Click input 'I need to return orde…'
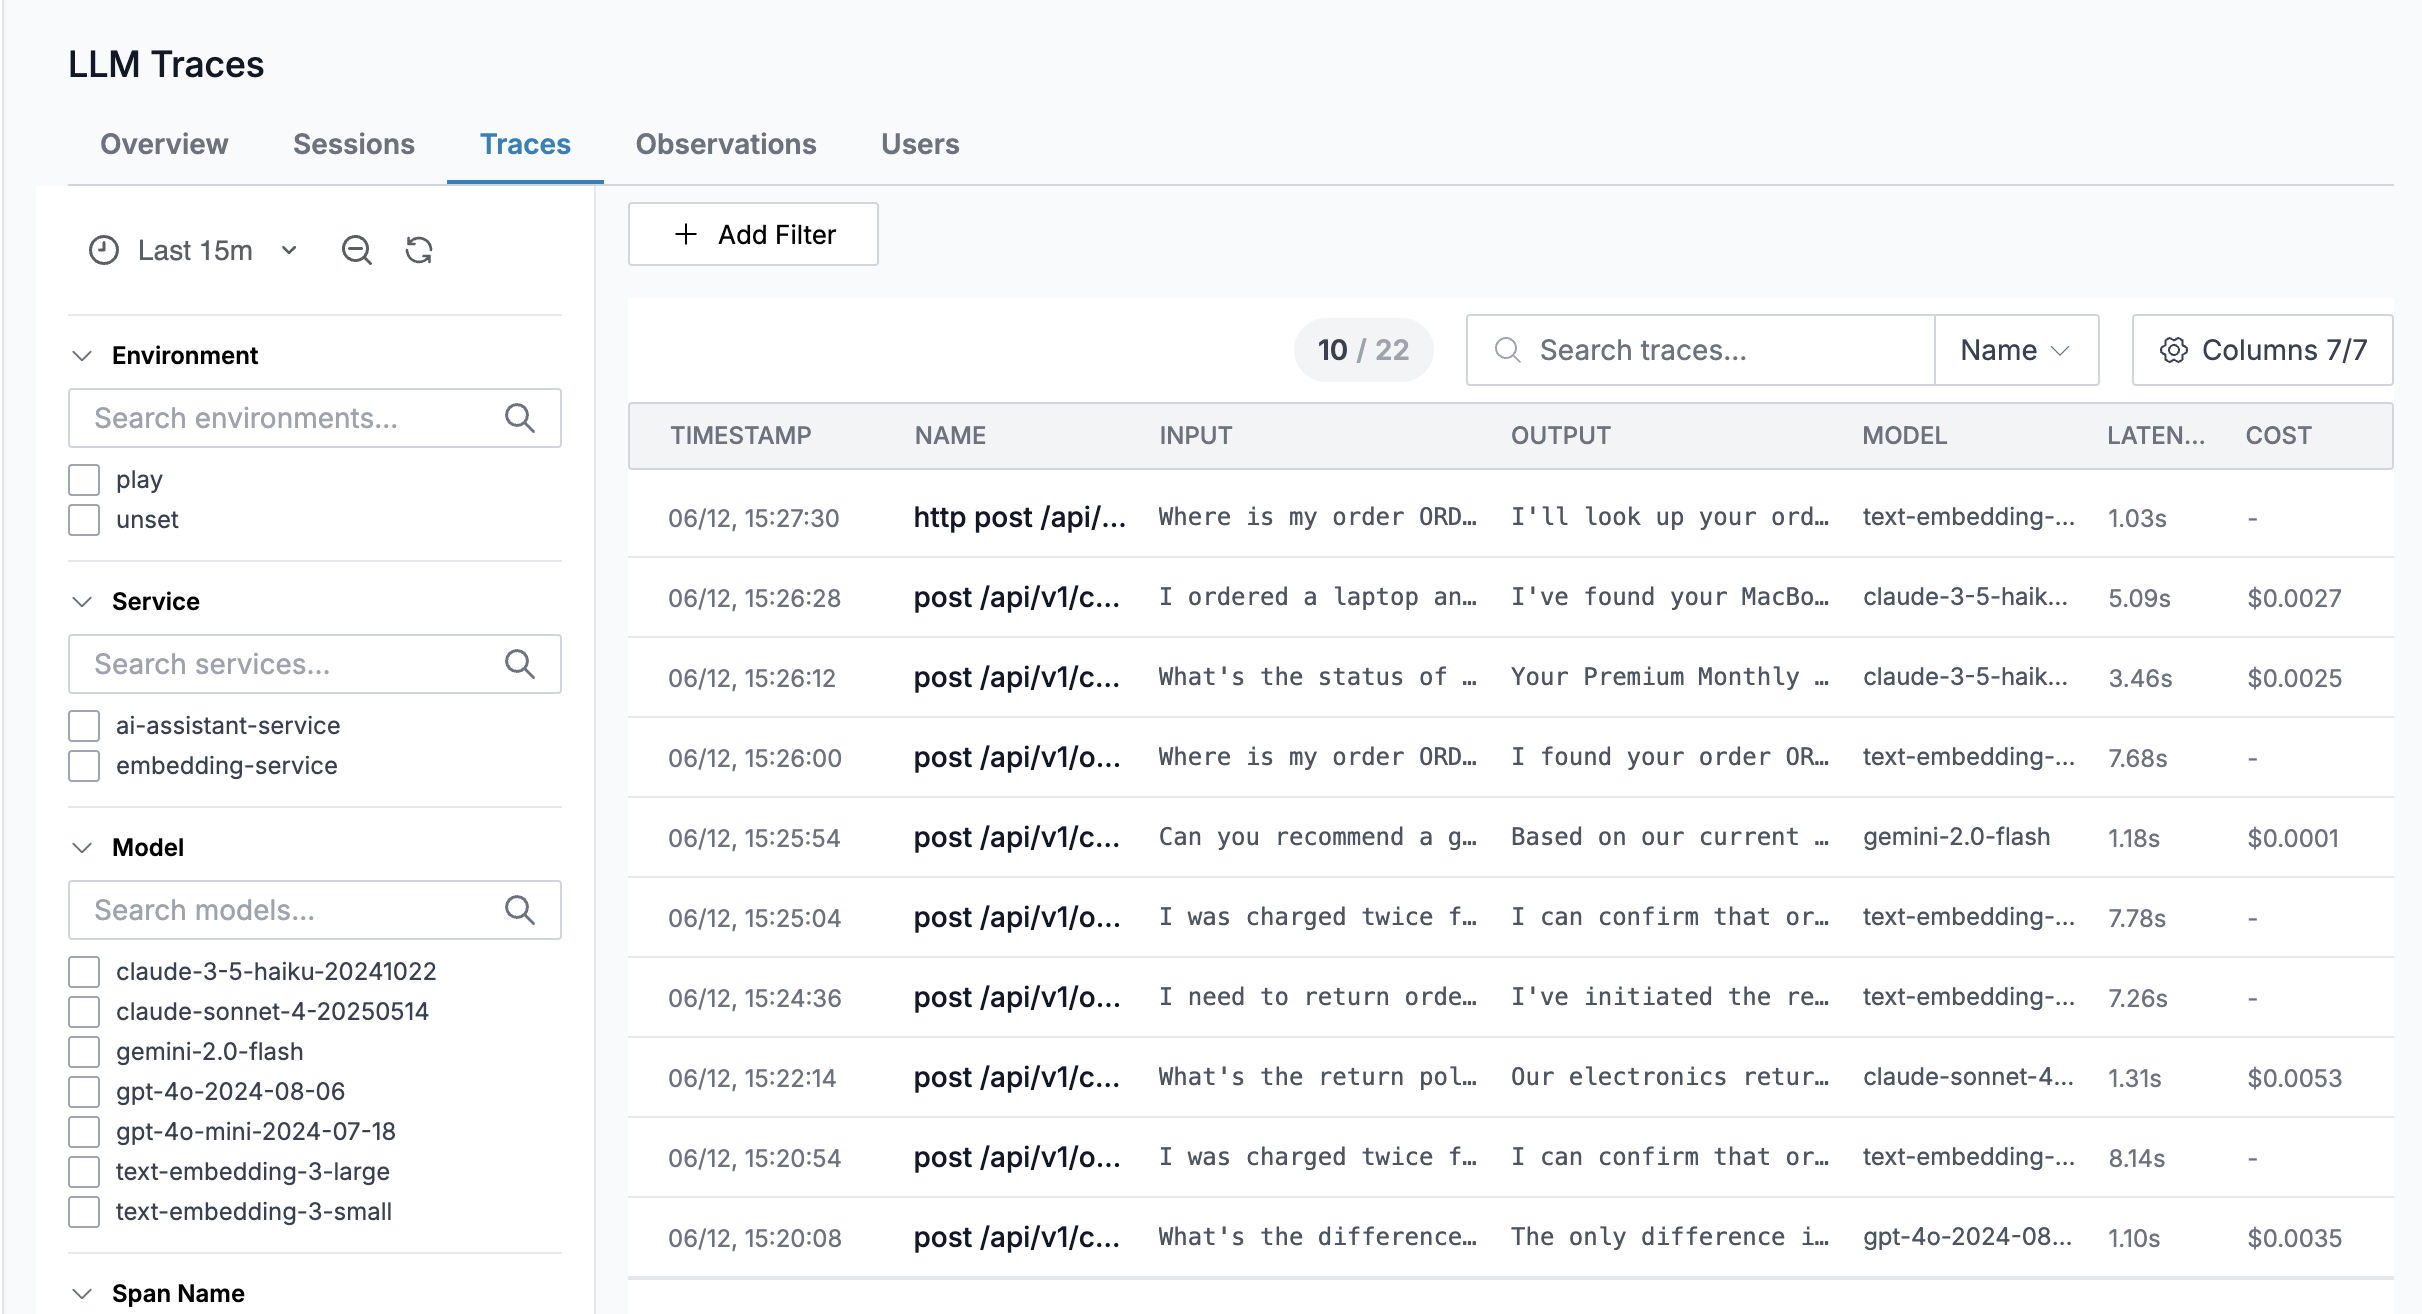Image resolution: width=2422 pixels, height=1314 pixels. pos(1317,997)
